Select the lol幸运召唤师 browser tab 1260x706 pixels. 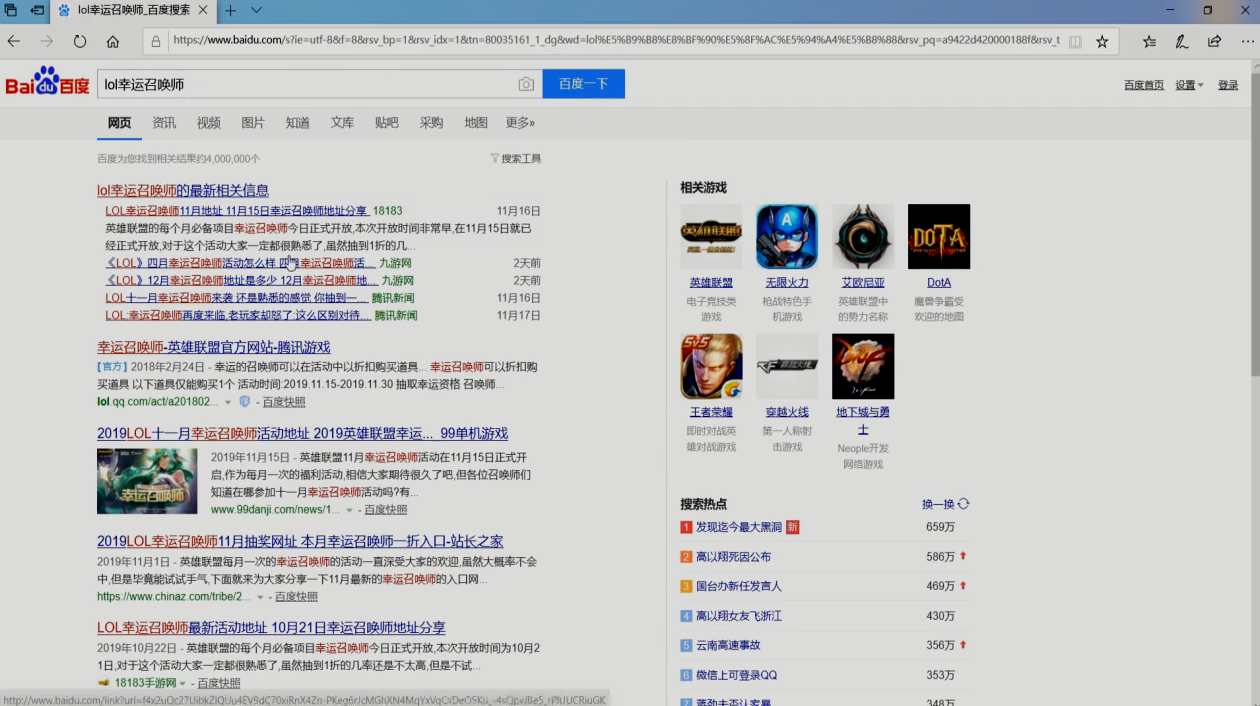(132, 10)
